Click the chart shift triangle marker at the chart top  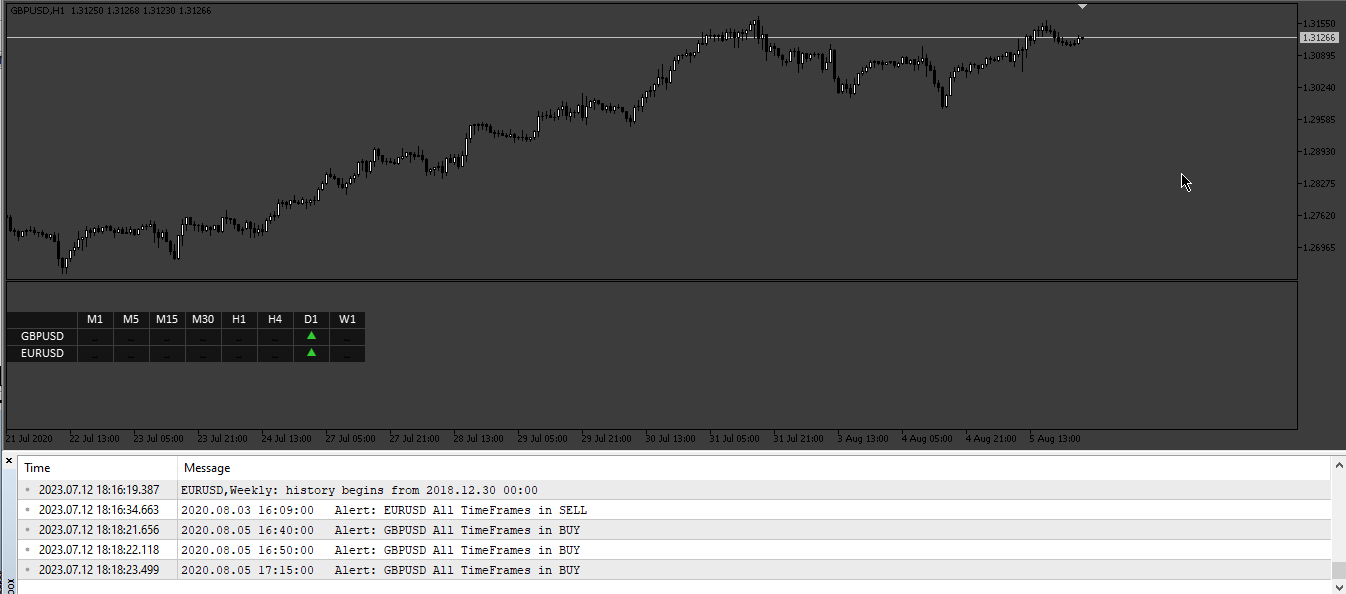pyautogui.click(x=1081, y=6)
